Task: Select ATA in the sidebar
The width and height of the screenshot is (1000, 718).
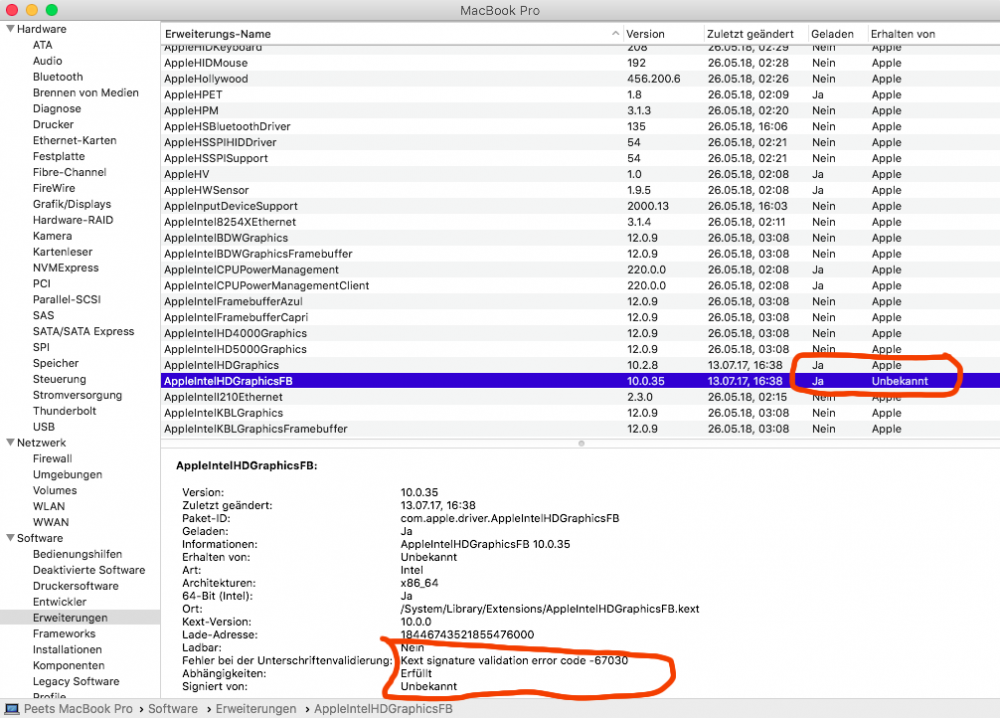Action: pos(43,45)
